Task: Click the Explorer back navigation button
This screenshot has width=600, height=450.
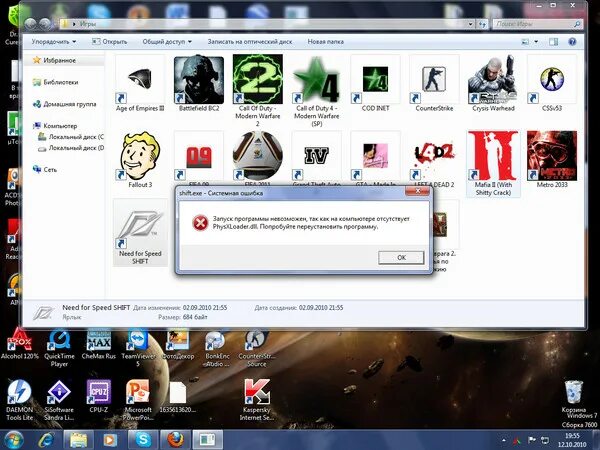Action: point(31,24)
